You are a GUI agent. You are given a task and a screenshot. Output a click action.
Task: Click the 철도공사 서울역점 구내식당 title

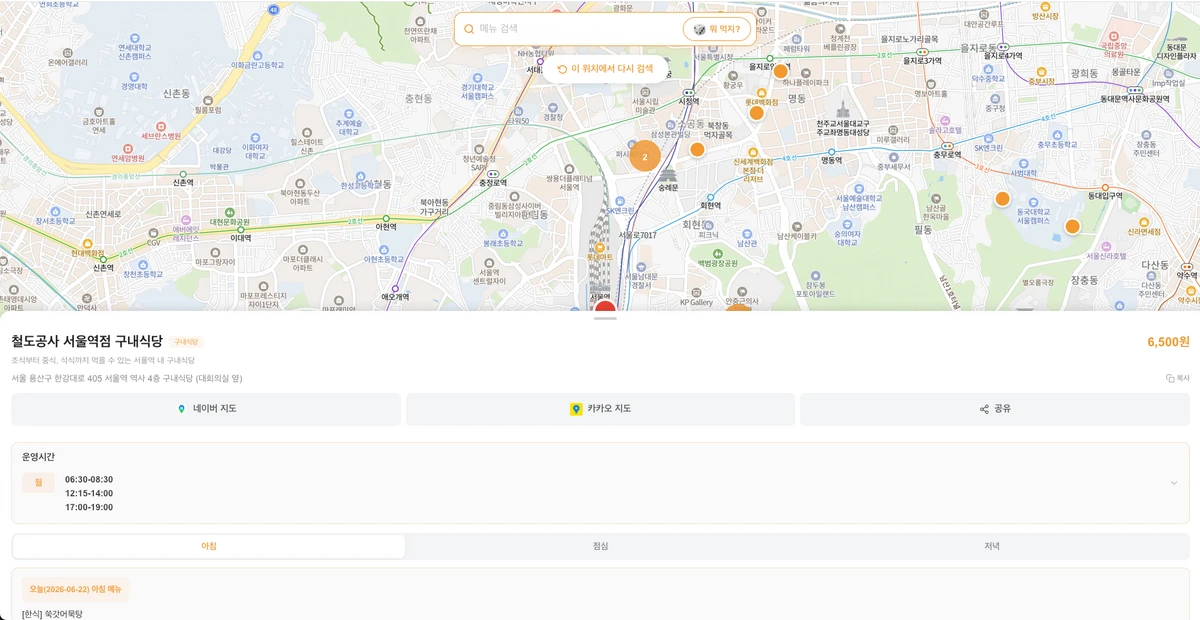pyautogui.click(x=87, y=342)
